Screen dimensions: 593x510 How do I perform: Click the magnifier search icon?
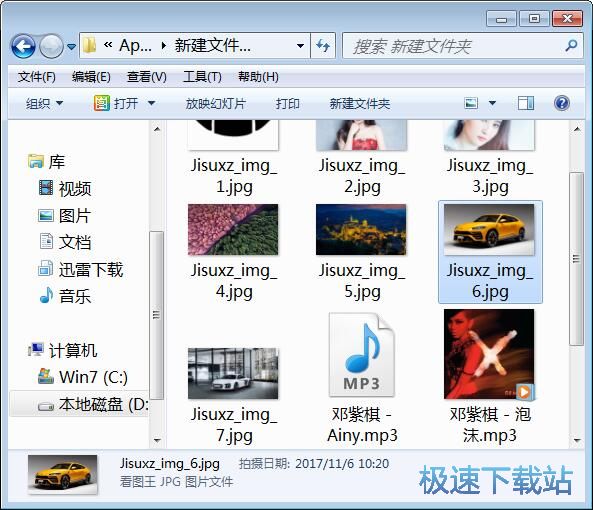click(571, 46)
